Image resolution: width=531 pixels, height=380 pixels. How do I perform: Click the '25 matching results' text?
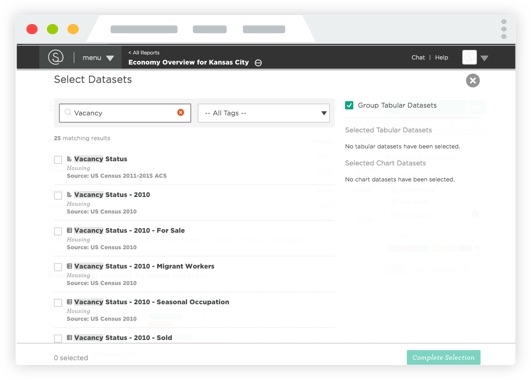coord(82,138)
